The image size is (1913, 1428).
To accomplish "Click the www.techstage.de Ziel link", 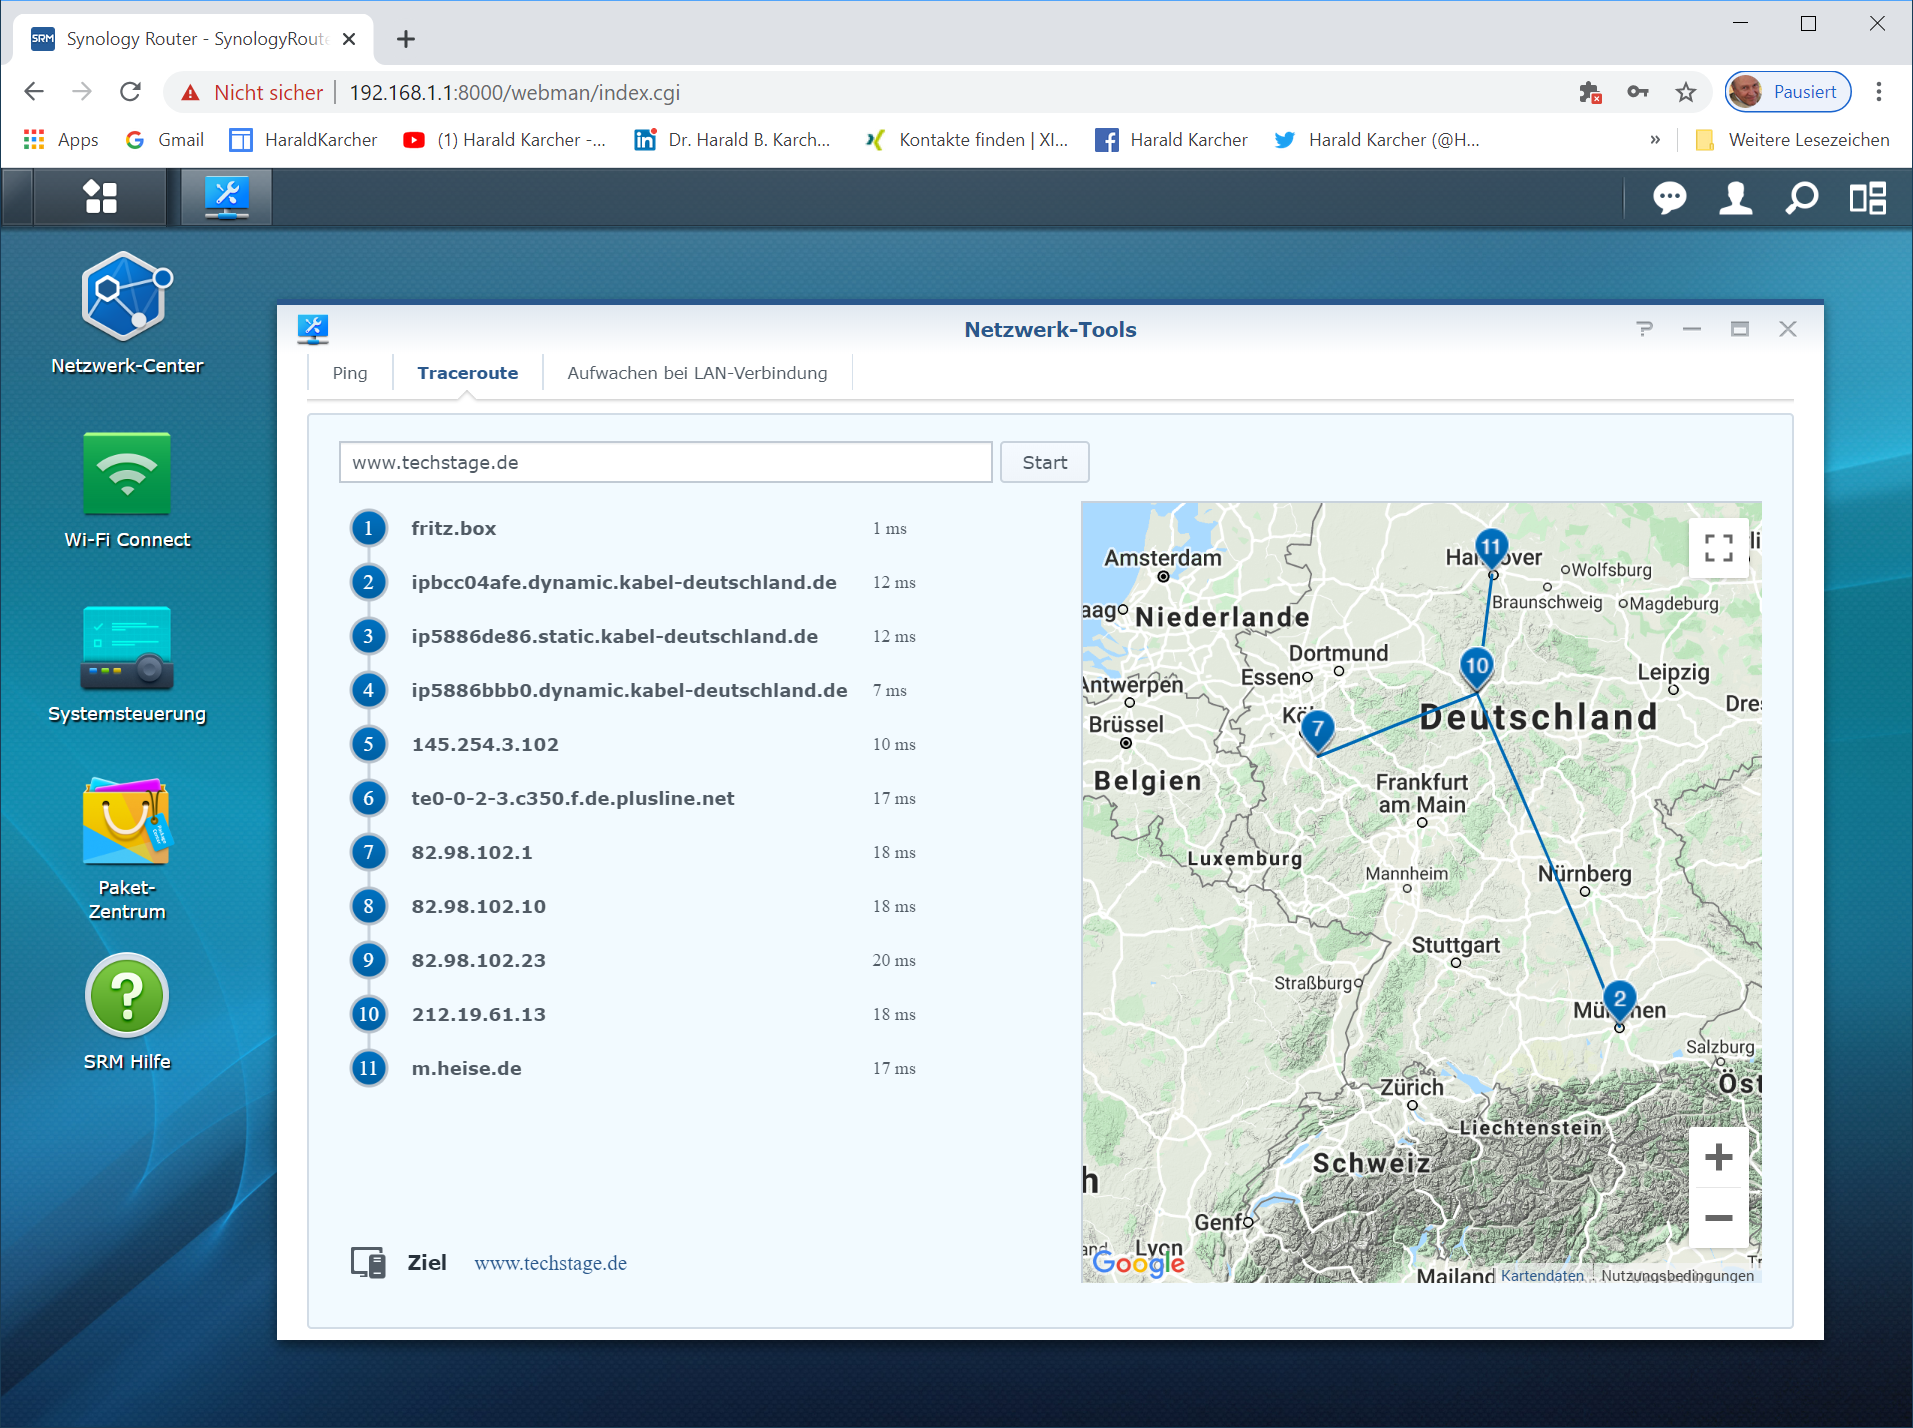I will [550, 1263].
